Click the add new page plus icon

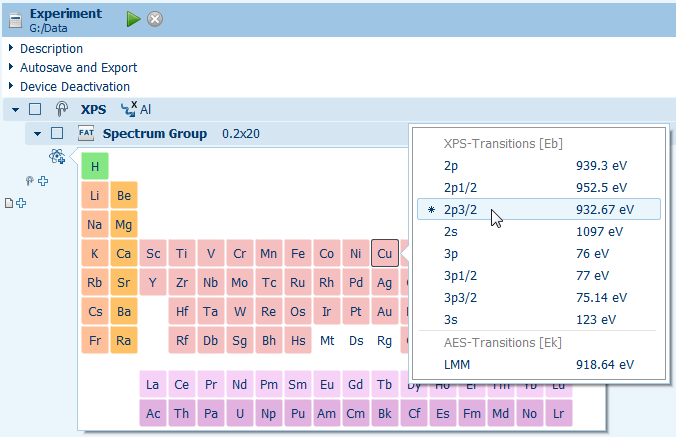[x=15, y=204]
